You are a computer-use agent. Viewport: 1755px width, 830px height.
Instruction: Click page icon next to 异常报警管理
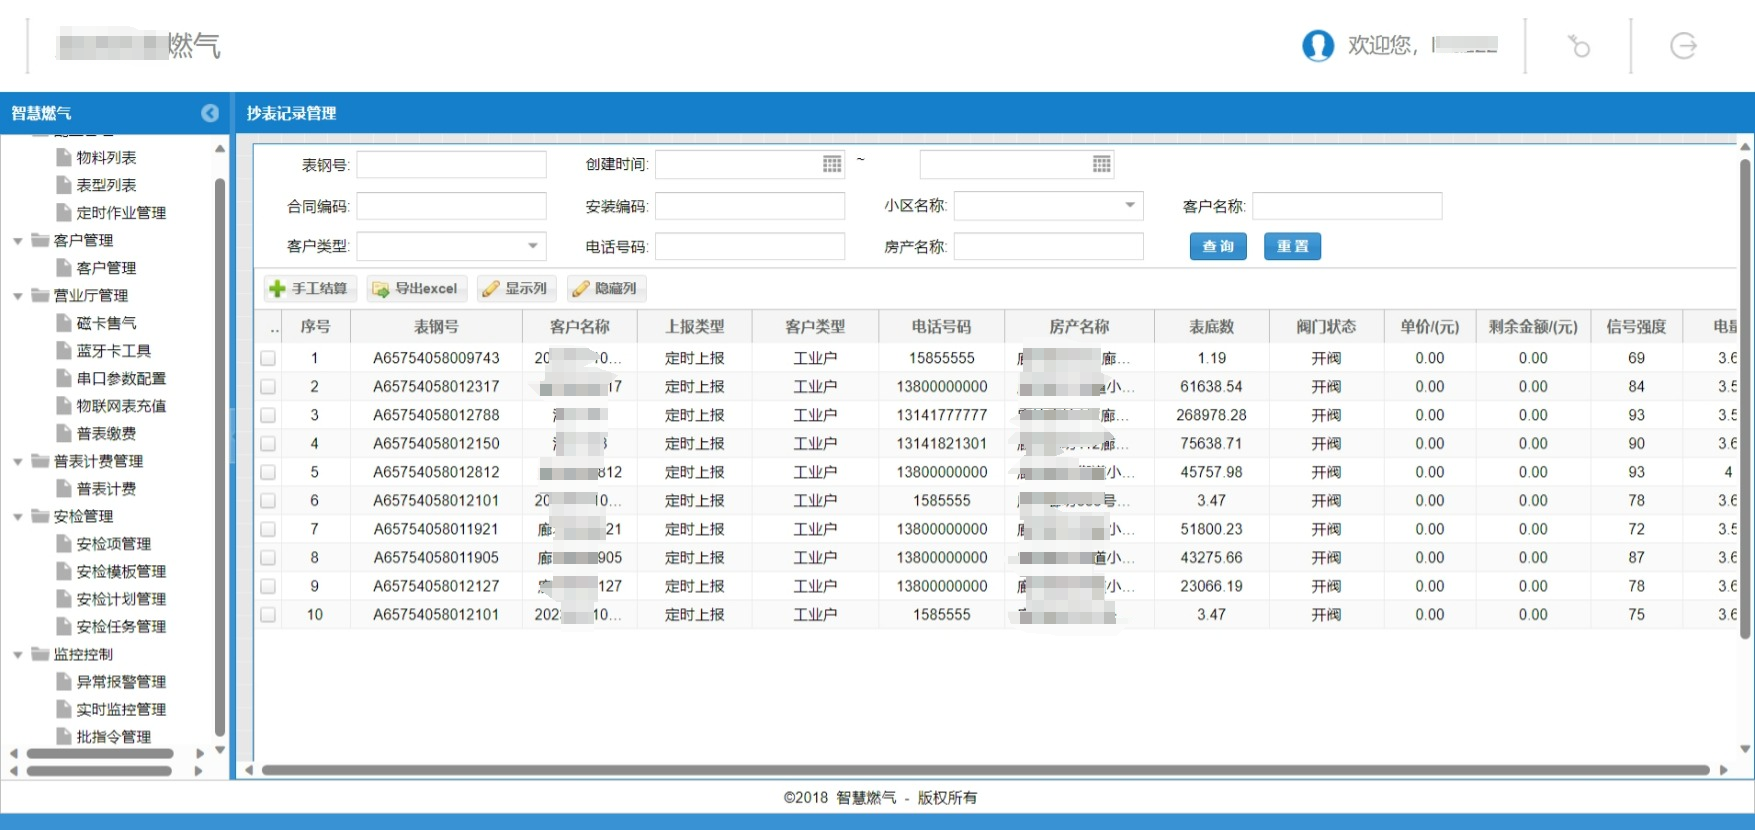[x=64, y=682]
